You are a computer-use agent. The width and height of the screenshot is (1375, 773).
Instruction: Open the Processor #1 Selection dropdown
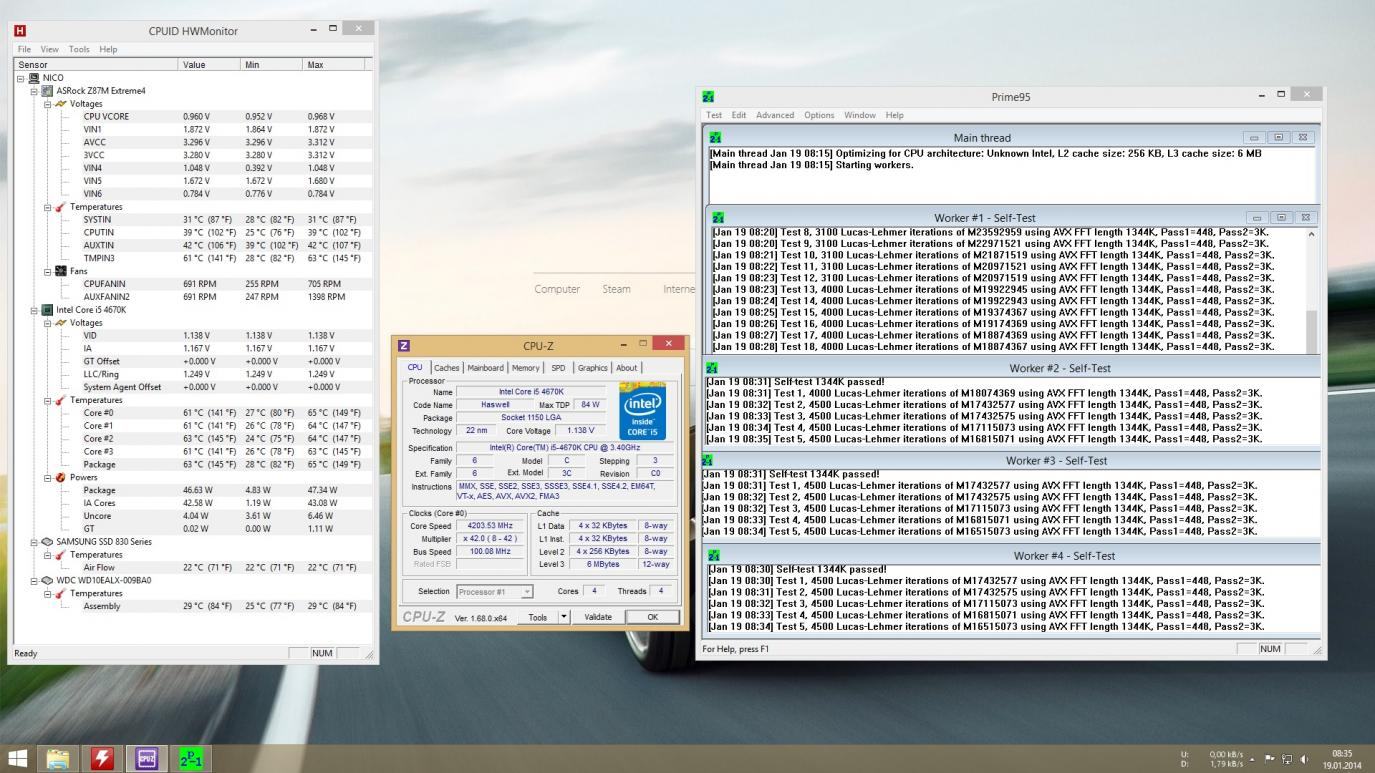pos(494,592)
